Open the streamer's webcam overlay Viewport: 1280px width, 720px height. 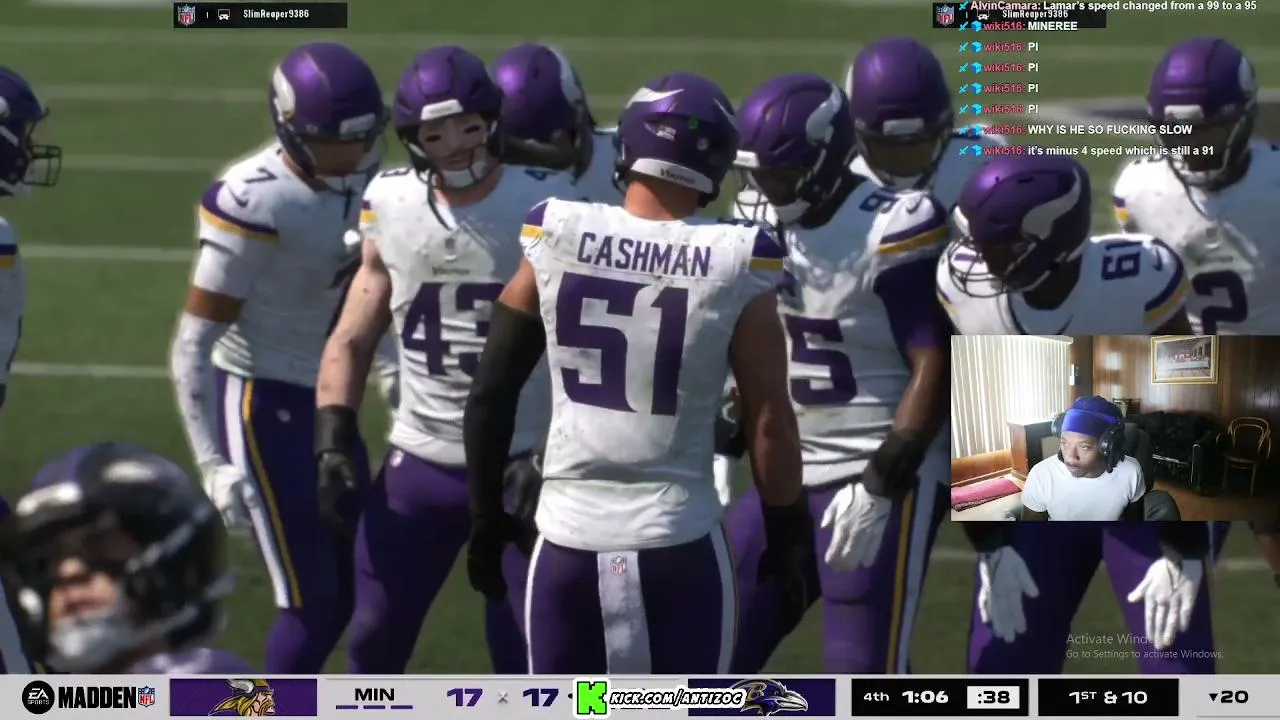(1115, 428)
